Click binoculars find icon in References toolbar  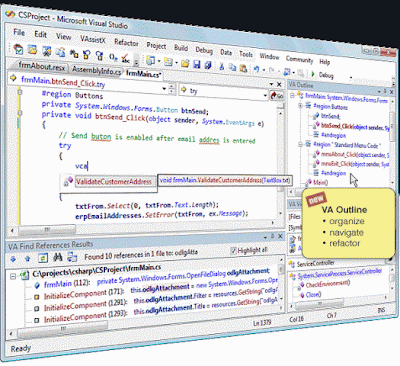click(58, 257)
